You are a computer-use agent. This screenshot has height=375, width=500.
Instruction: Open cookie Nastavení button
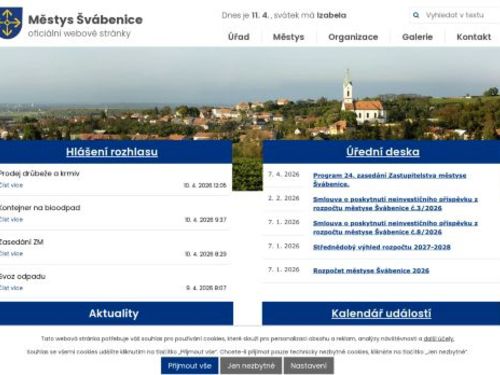point(309,366)
